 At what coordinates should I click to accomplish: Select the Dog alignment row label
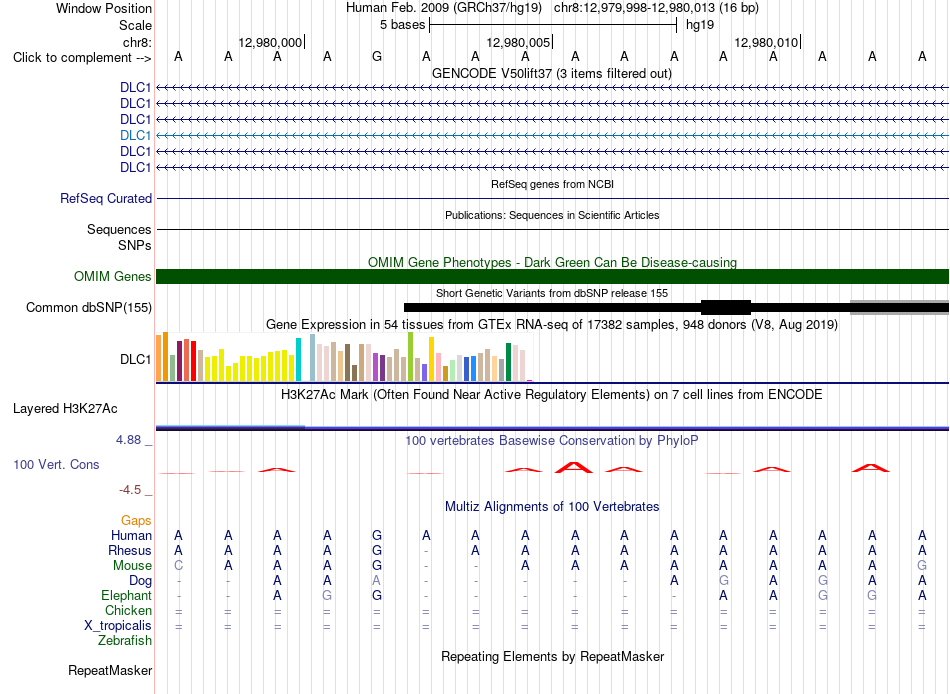pos(140,581)
